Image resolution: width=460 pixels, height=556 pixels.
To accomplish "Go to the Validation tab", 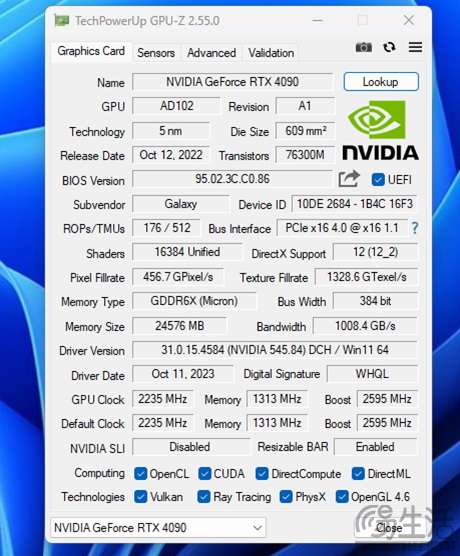I will coord(271,53).
